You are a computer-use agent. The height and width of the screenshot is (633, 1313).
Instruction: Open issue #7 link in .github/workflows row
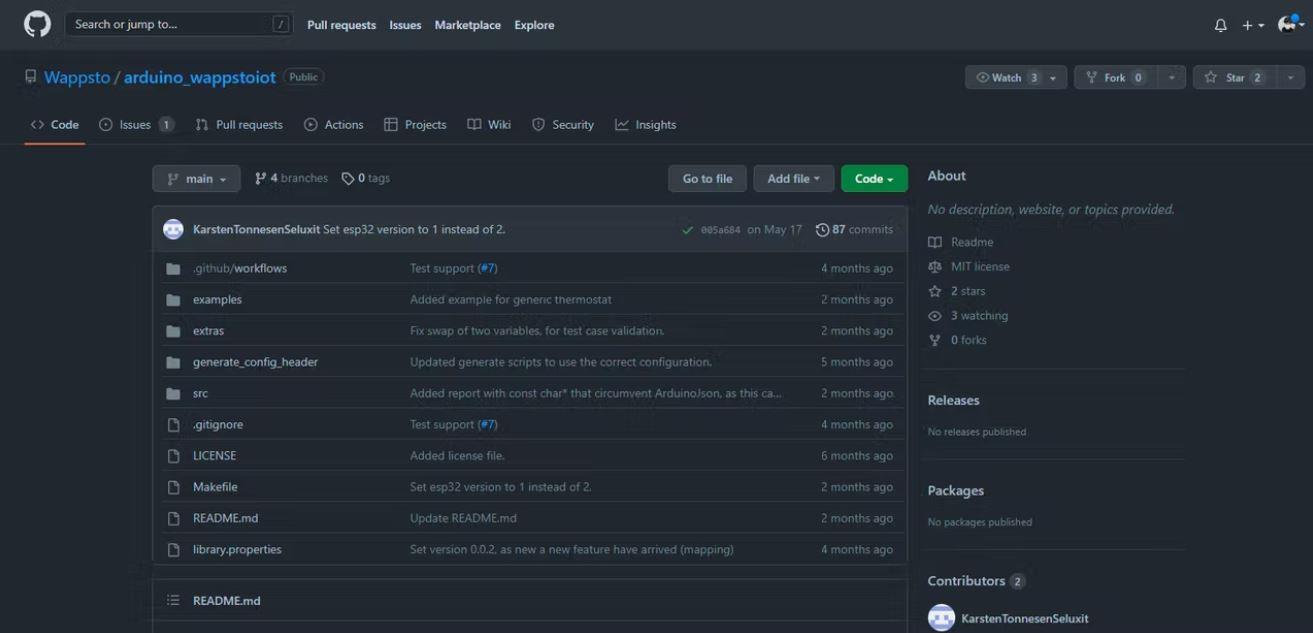(487, 268)
